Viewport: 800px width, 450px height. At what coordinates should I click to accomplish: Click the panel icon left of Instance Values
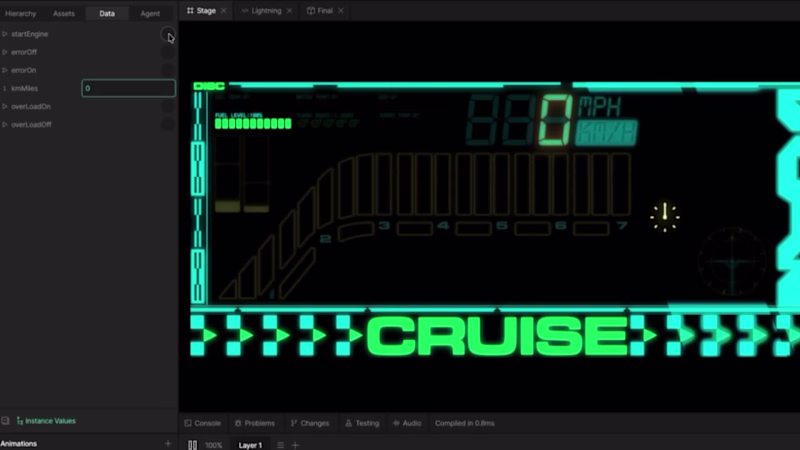pos(5,421)
